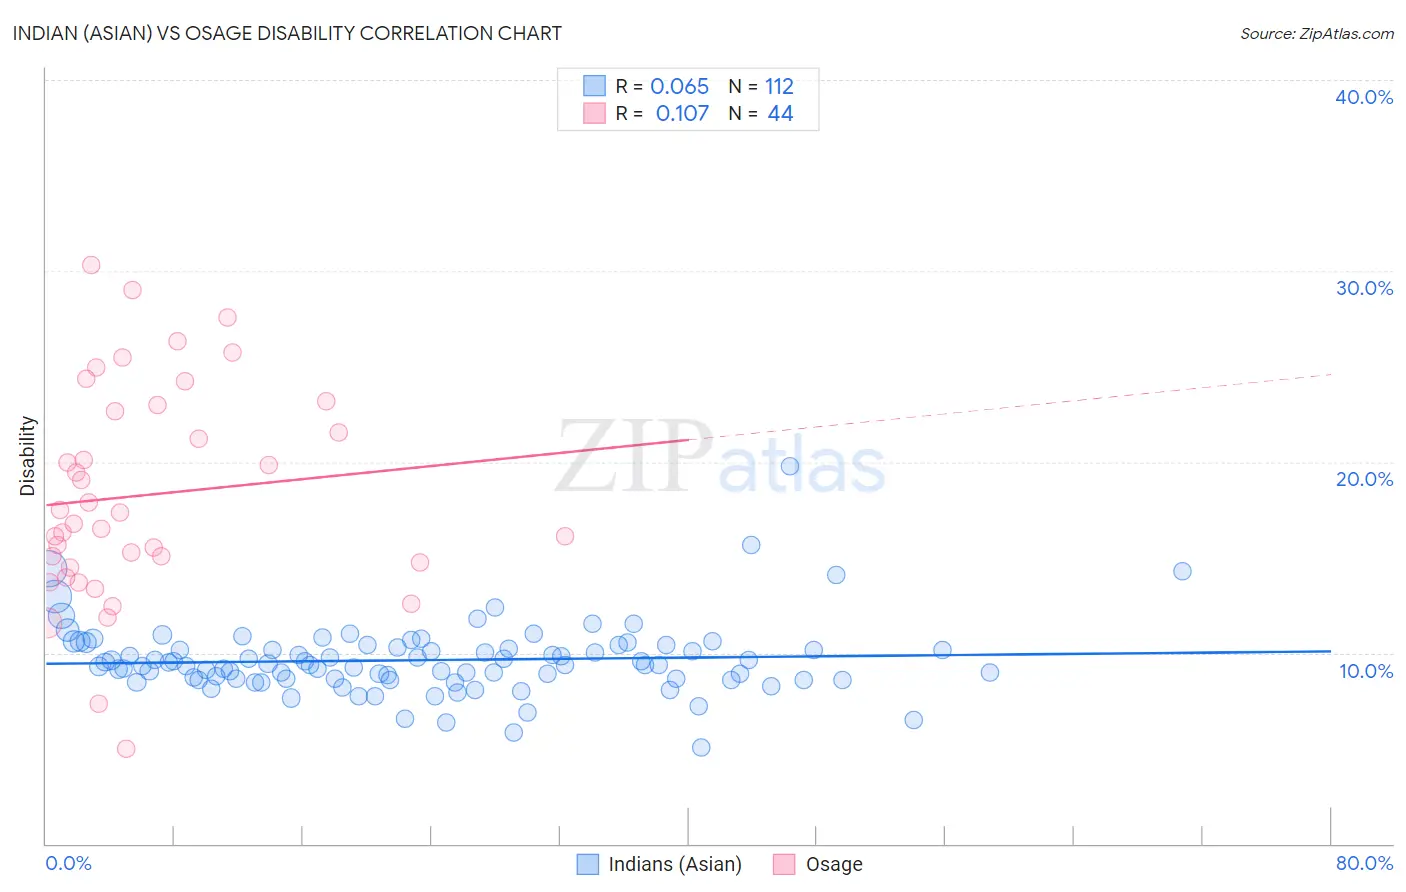Click the ZIPatlas watermark in chart center

coord(720,458)
